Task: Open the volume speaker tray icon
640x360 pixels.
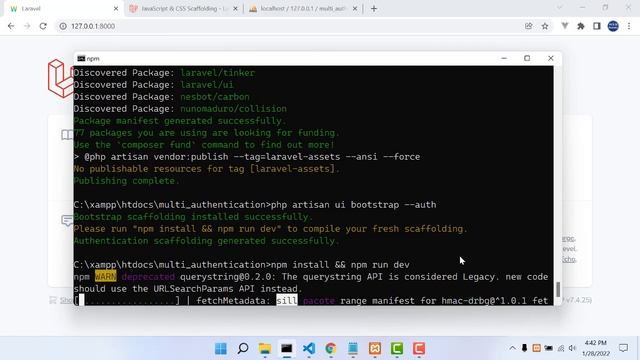Action: click(572, 348)
